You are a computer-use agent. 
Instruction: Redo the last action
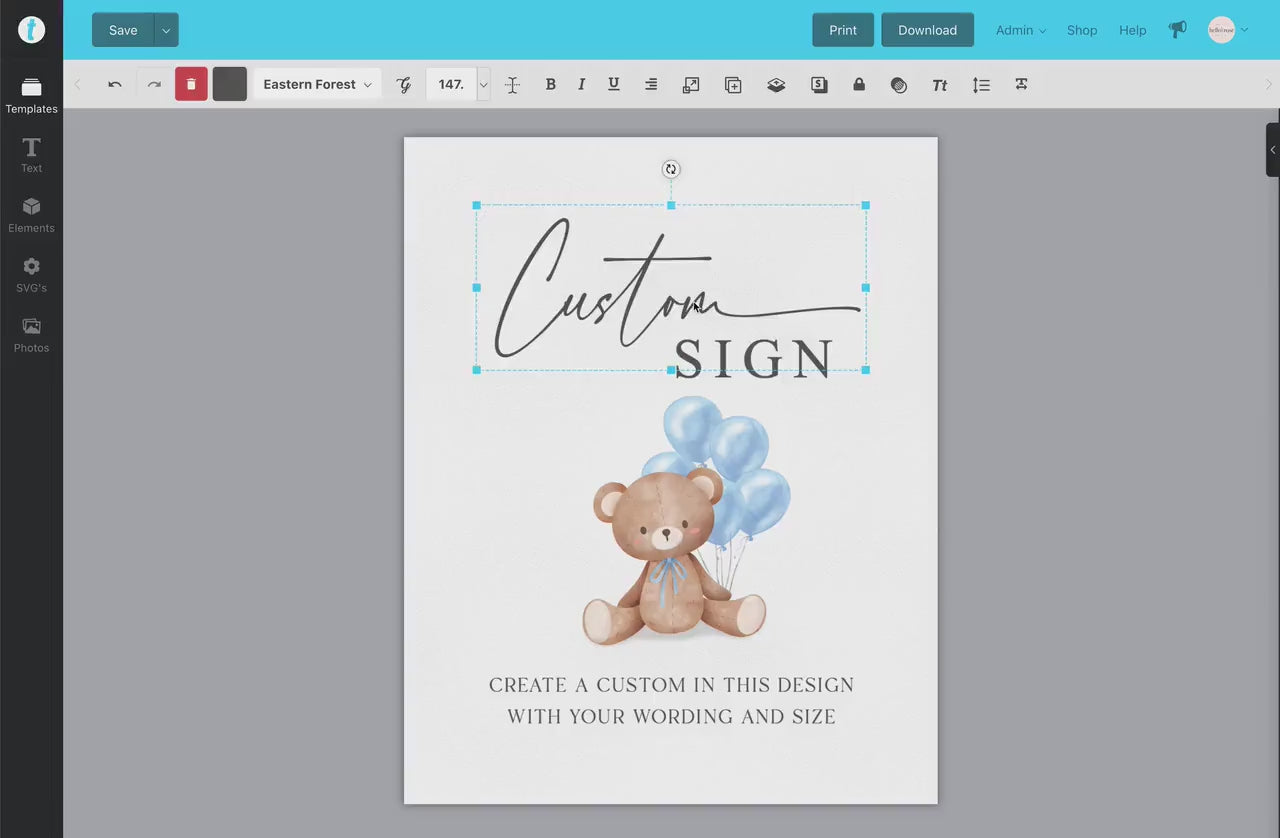coord(154,85)
